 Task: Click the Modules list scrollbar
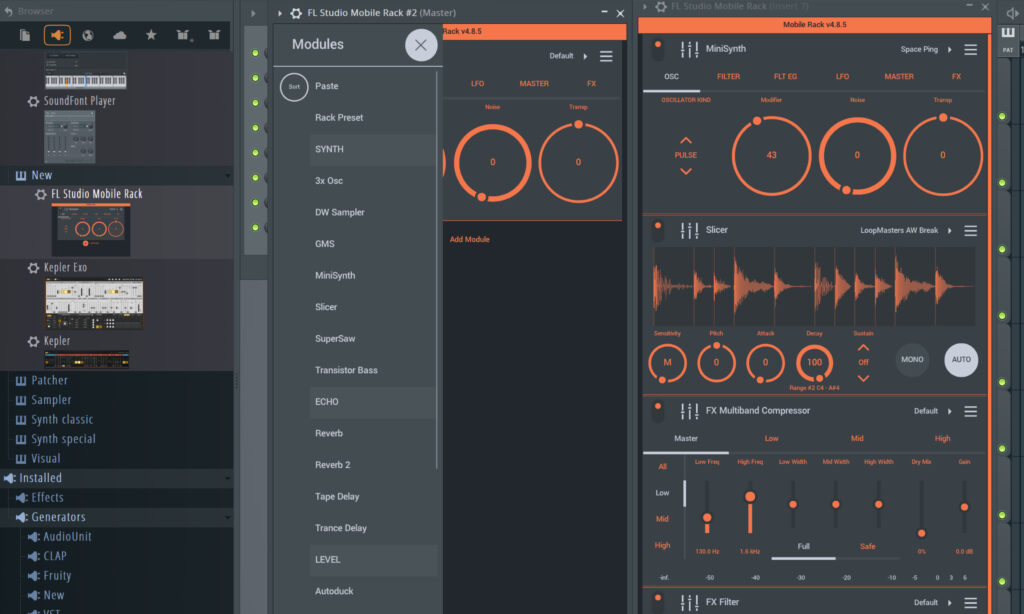coord(436,269)
